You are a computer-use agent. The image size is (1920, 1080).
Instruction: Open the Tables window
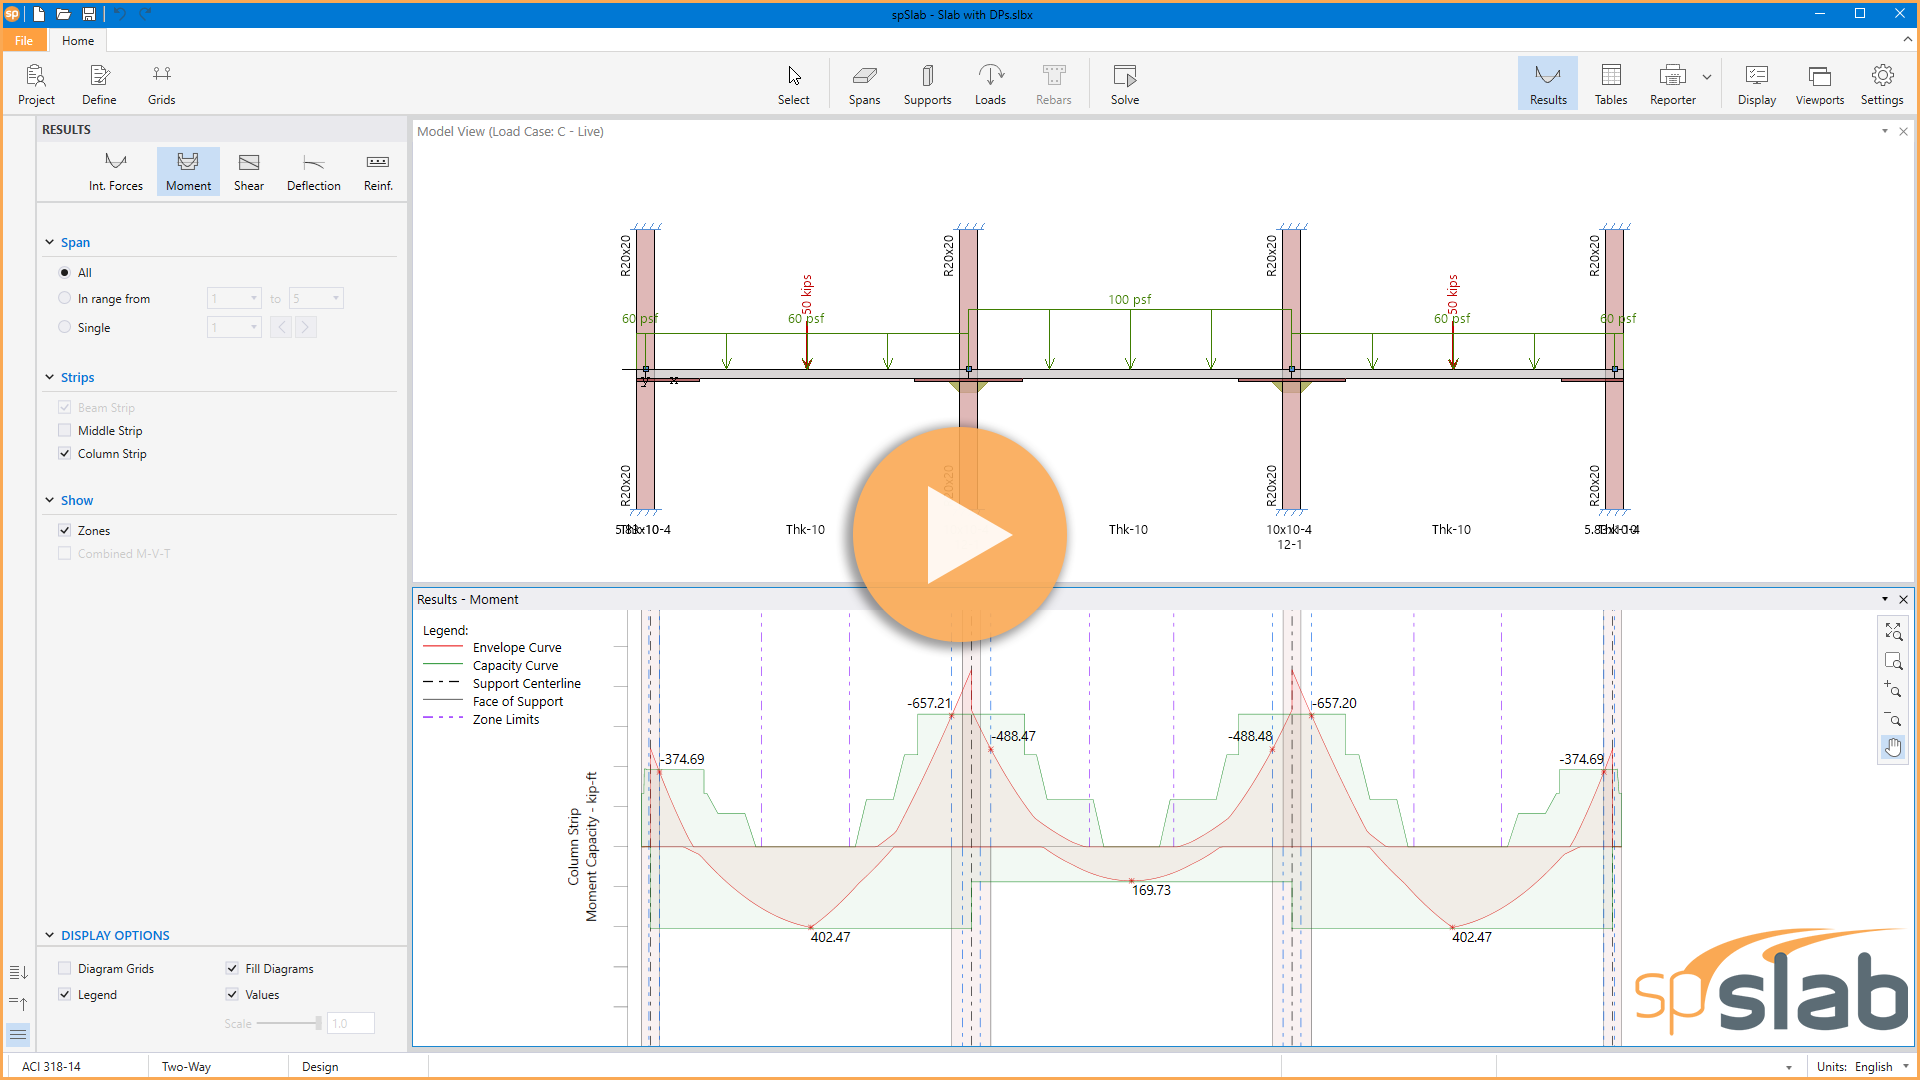1610,83
